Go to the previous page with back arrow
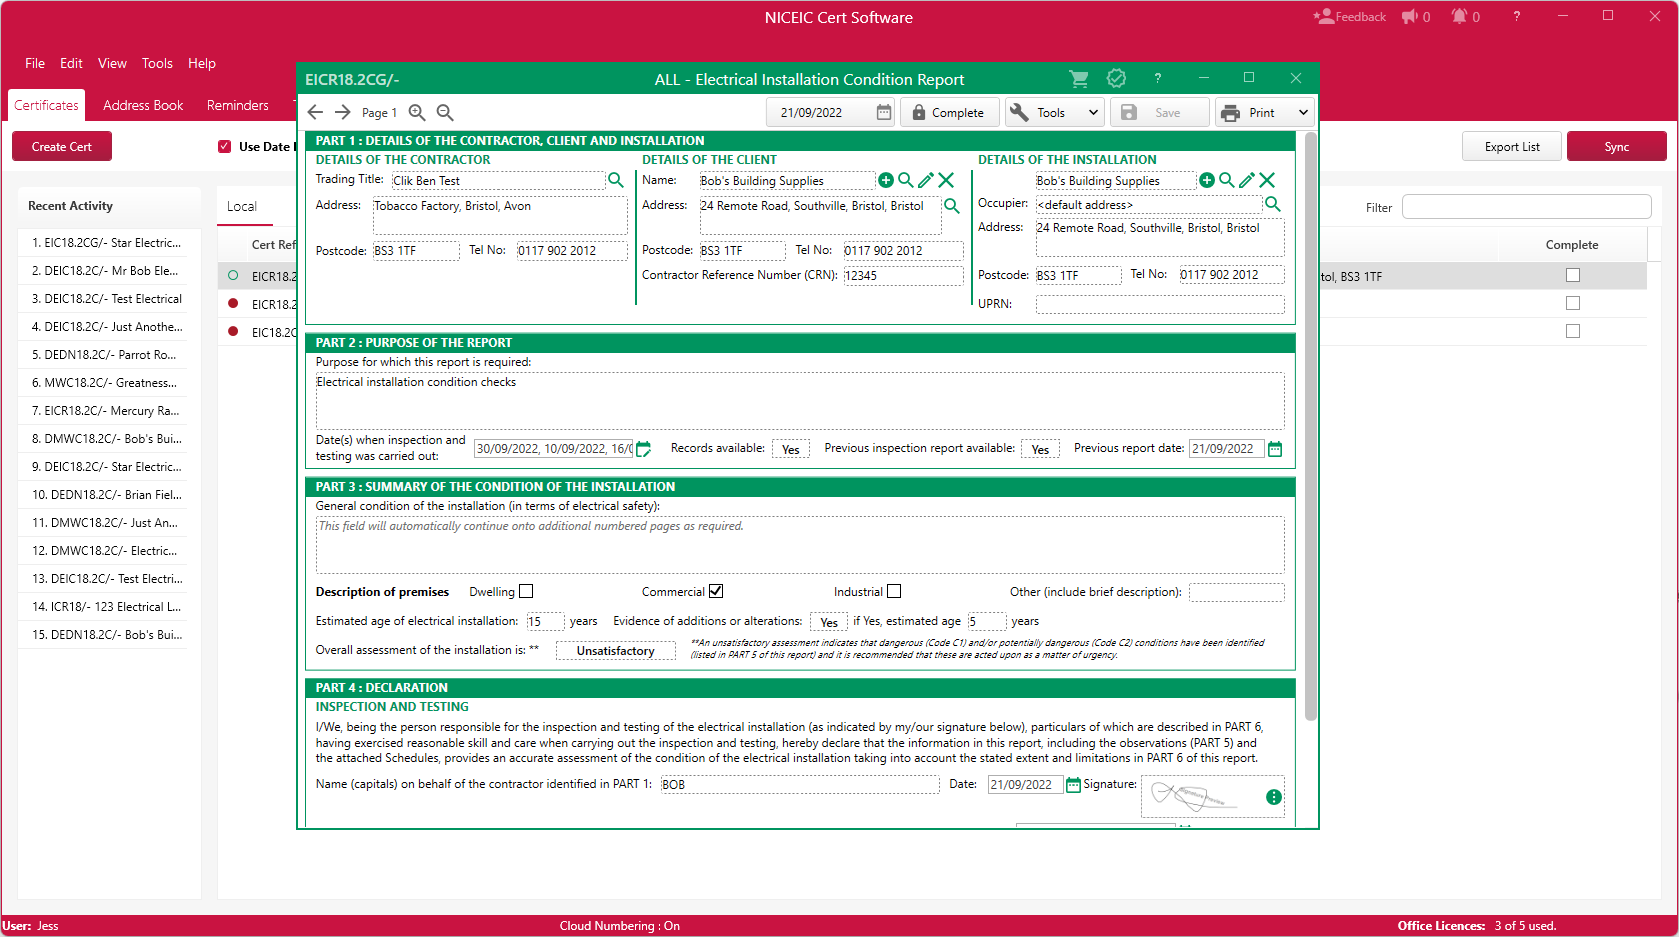 (316, 113)
